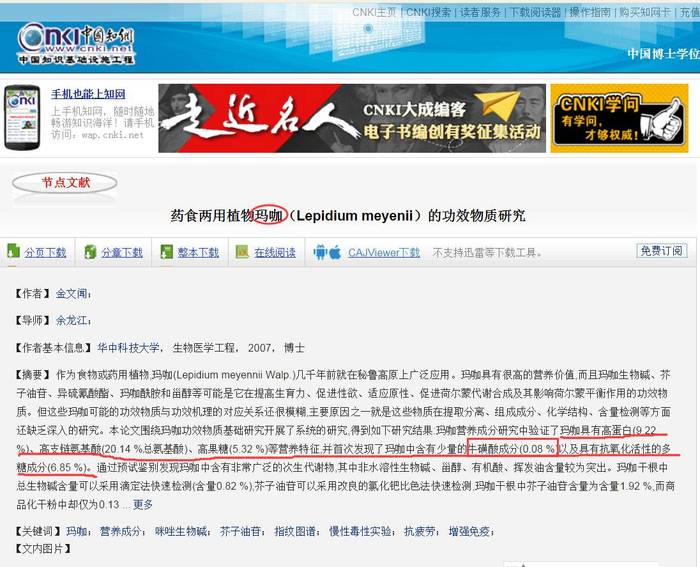Open 手机也能上知网 link
The width and height of the screenshot is (700, 567).
coord(88,94)
